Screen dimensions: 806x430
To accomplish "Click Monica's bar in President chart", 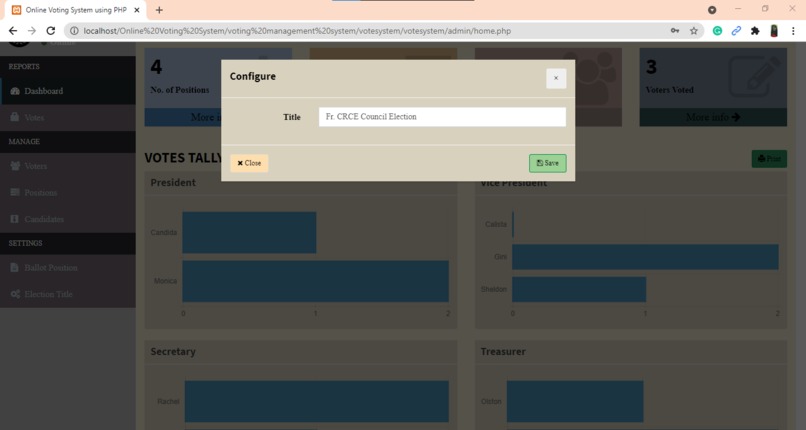I will coord(316,281).
